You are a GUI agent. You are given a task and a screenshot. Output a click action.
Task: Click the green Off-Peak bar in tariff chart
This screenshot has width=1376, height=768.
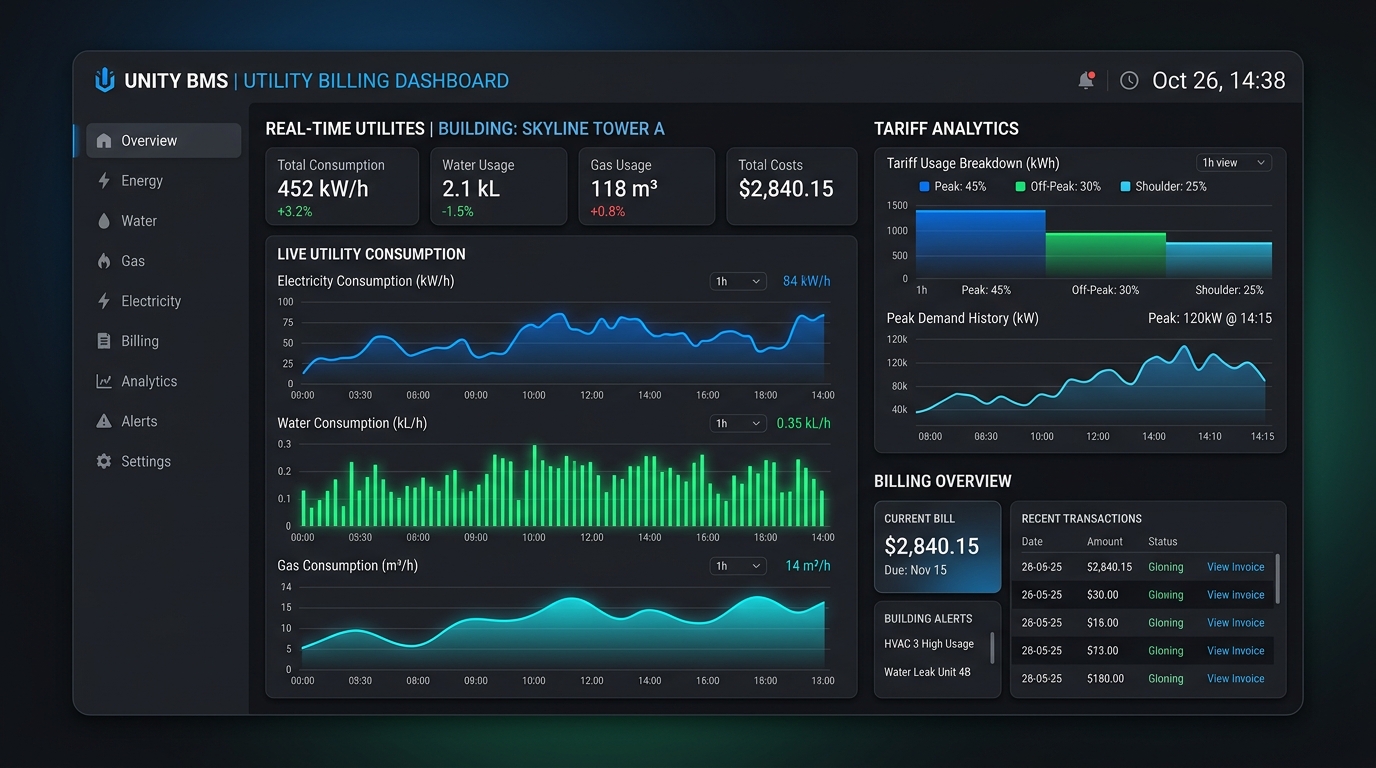tap(1106, 256)
